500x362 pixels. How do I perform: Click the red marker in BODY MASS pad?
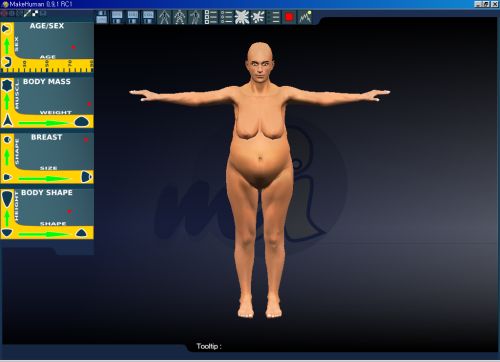(x=89, y=104)
